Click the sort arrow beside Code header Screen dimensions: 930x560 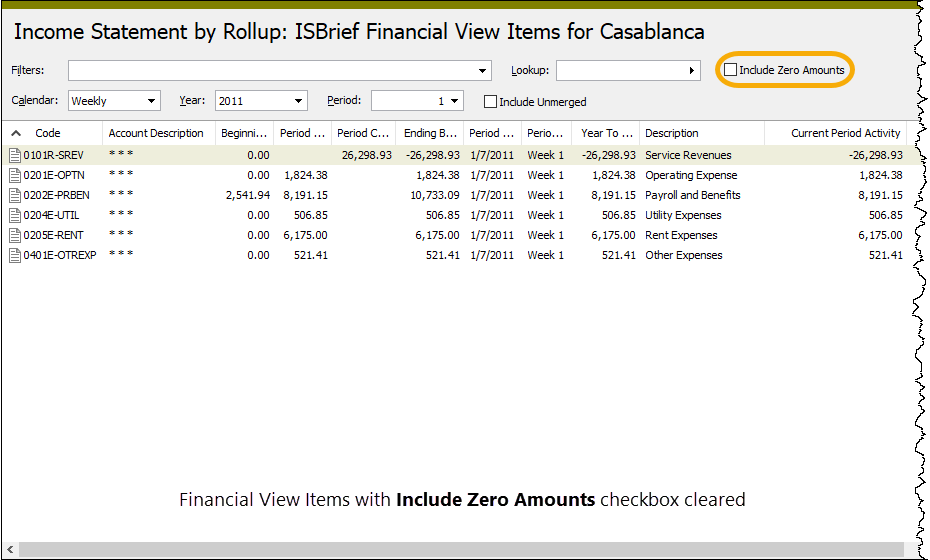click(16, 133)
